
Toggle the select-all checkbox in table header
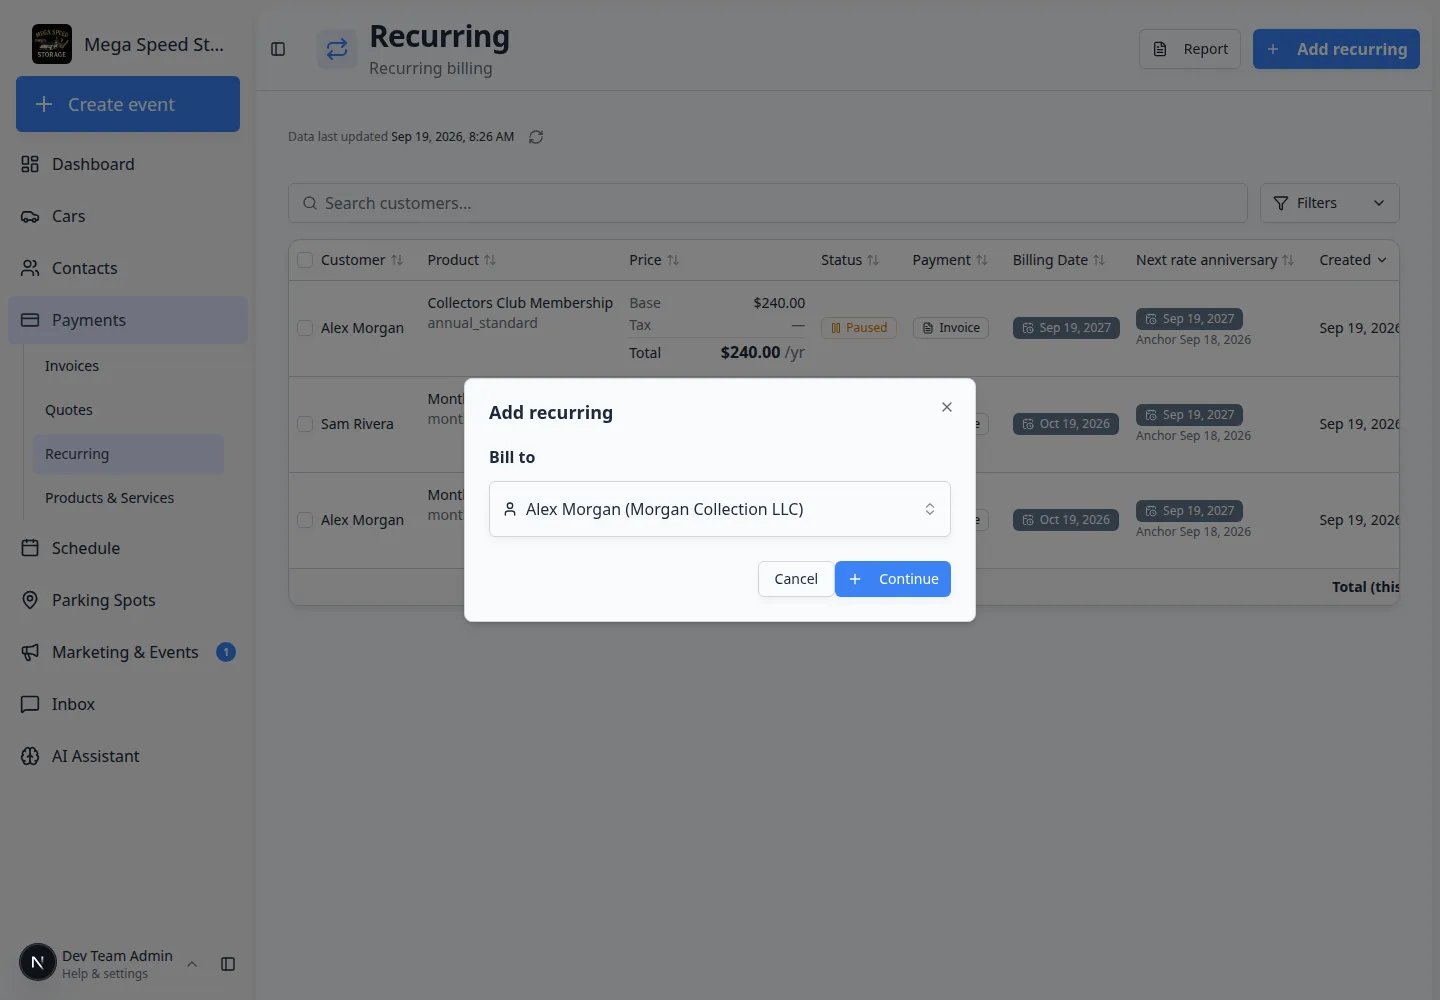(x=305, y=260)
